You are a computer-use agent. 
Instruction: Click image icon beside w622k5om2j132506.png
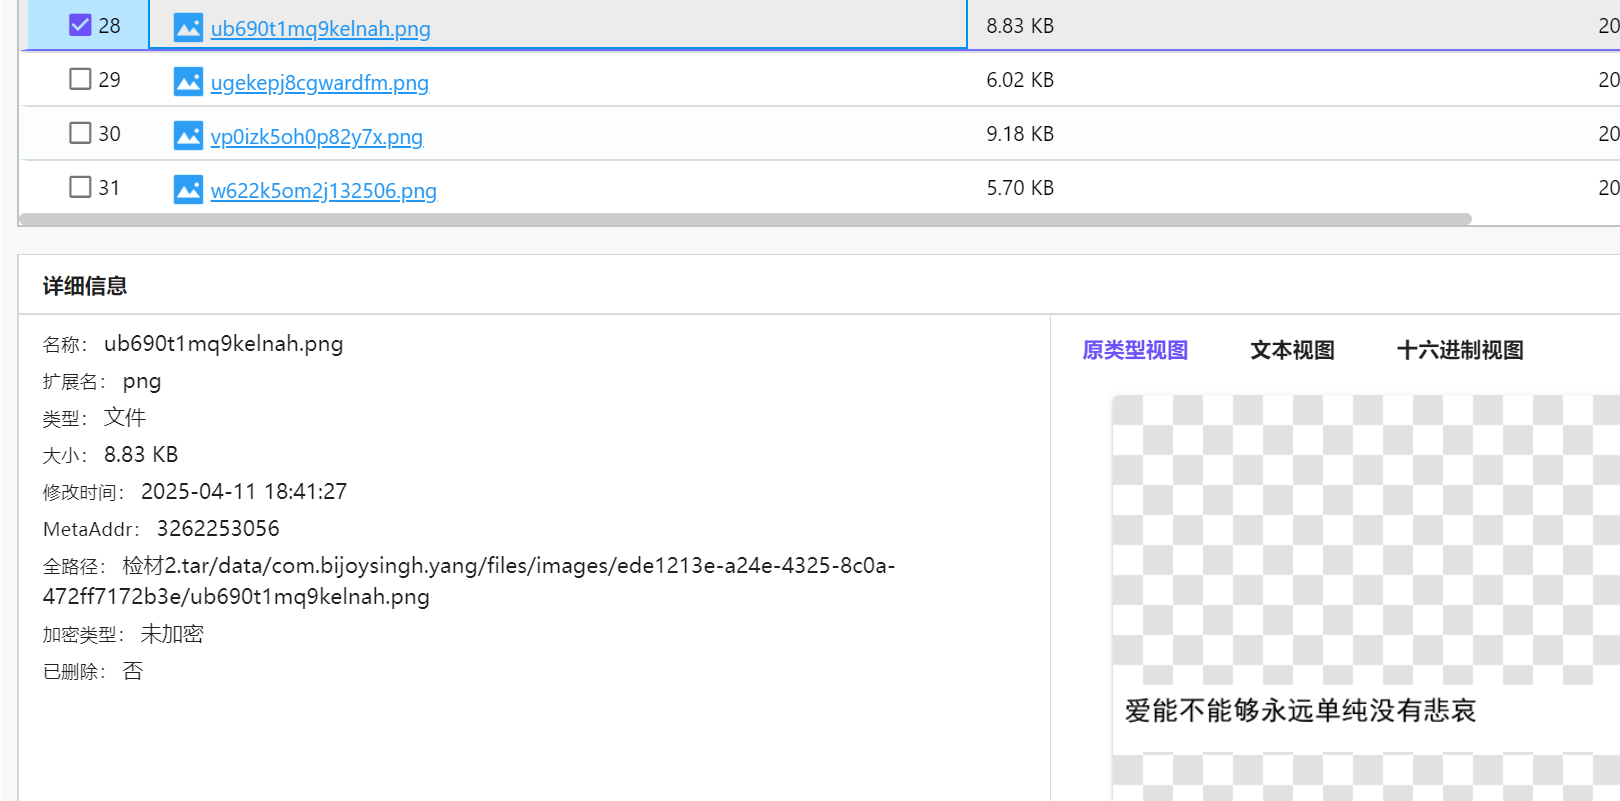(188, 189)
